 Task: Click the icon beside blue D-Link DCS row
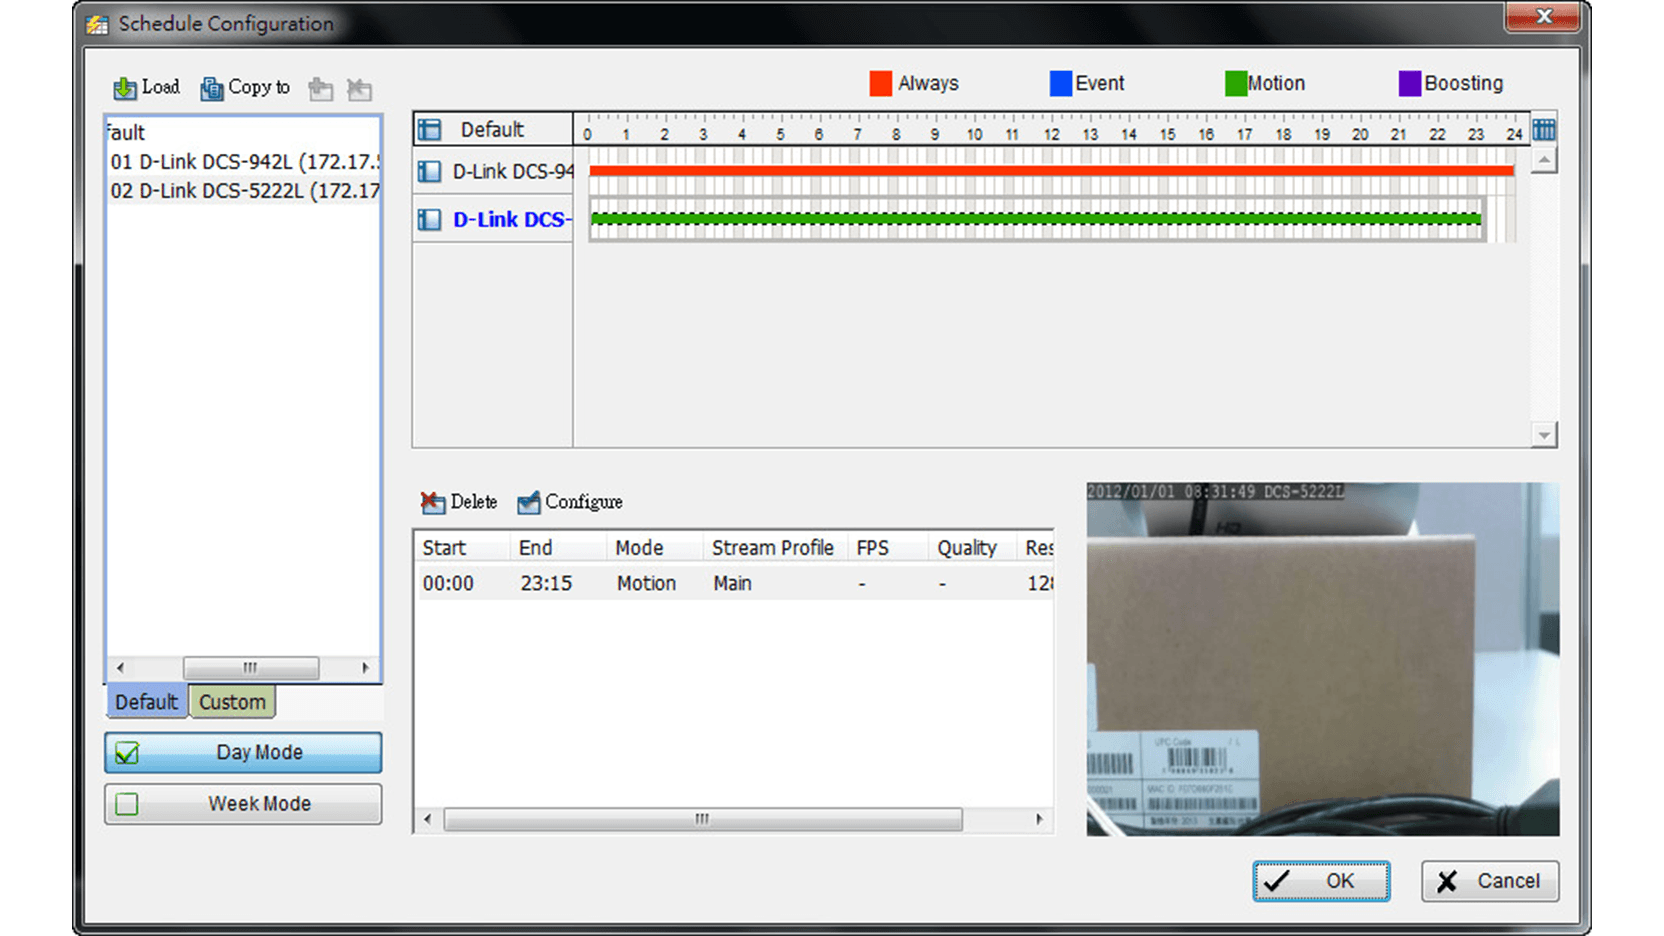pos(429,220)
